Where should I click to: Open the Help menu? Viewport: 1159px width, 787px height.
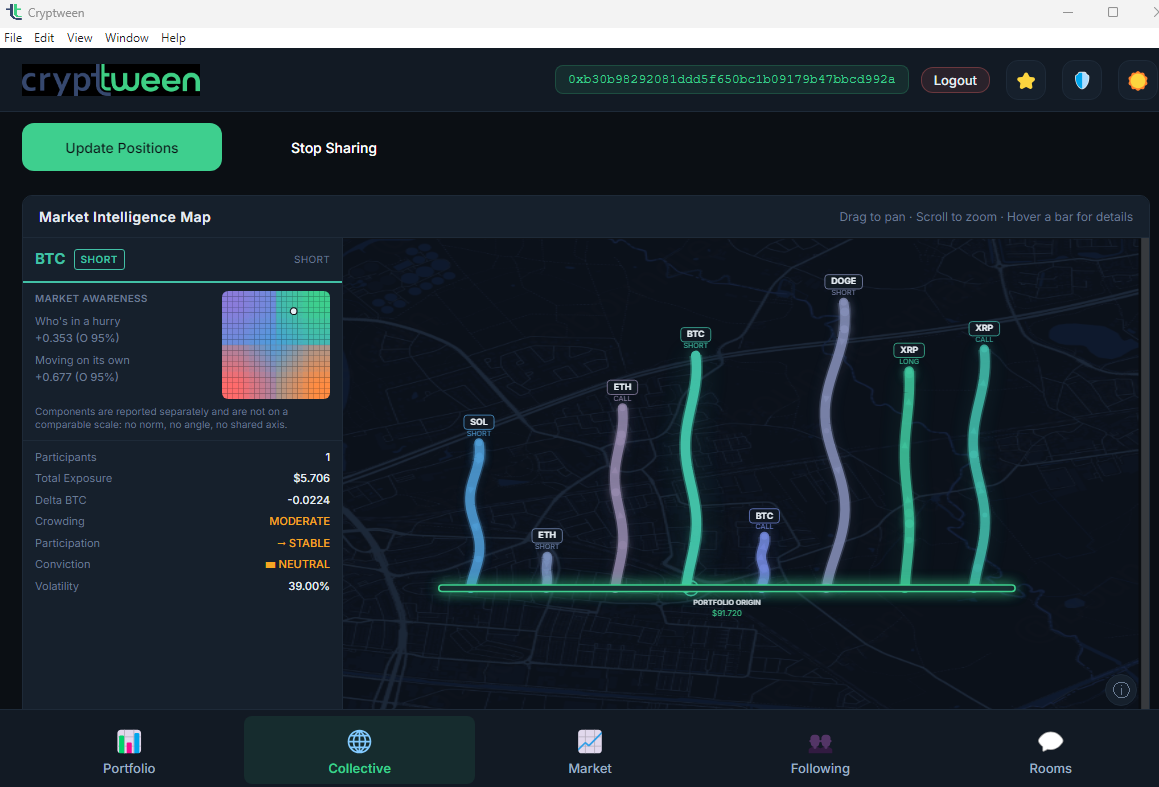tap(173, 38)
